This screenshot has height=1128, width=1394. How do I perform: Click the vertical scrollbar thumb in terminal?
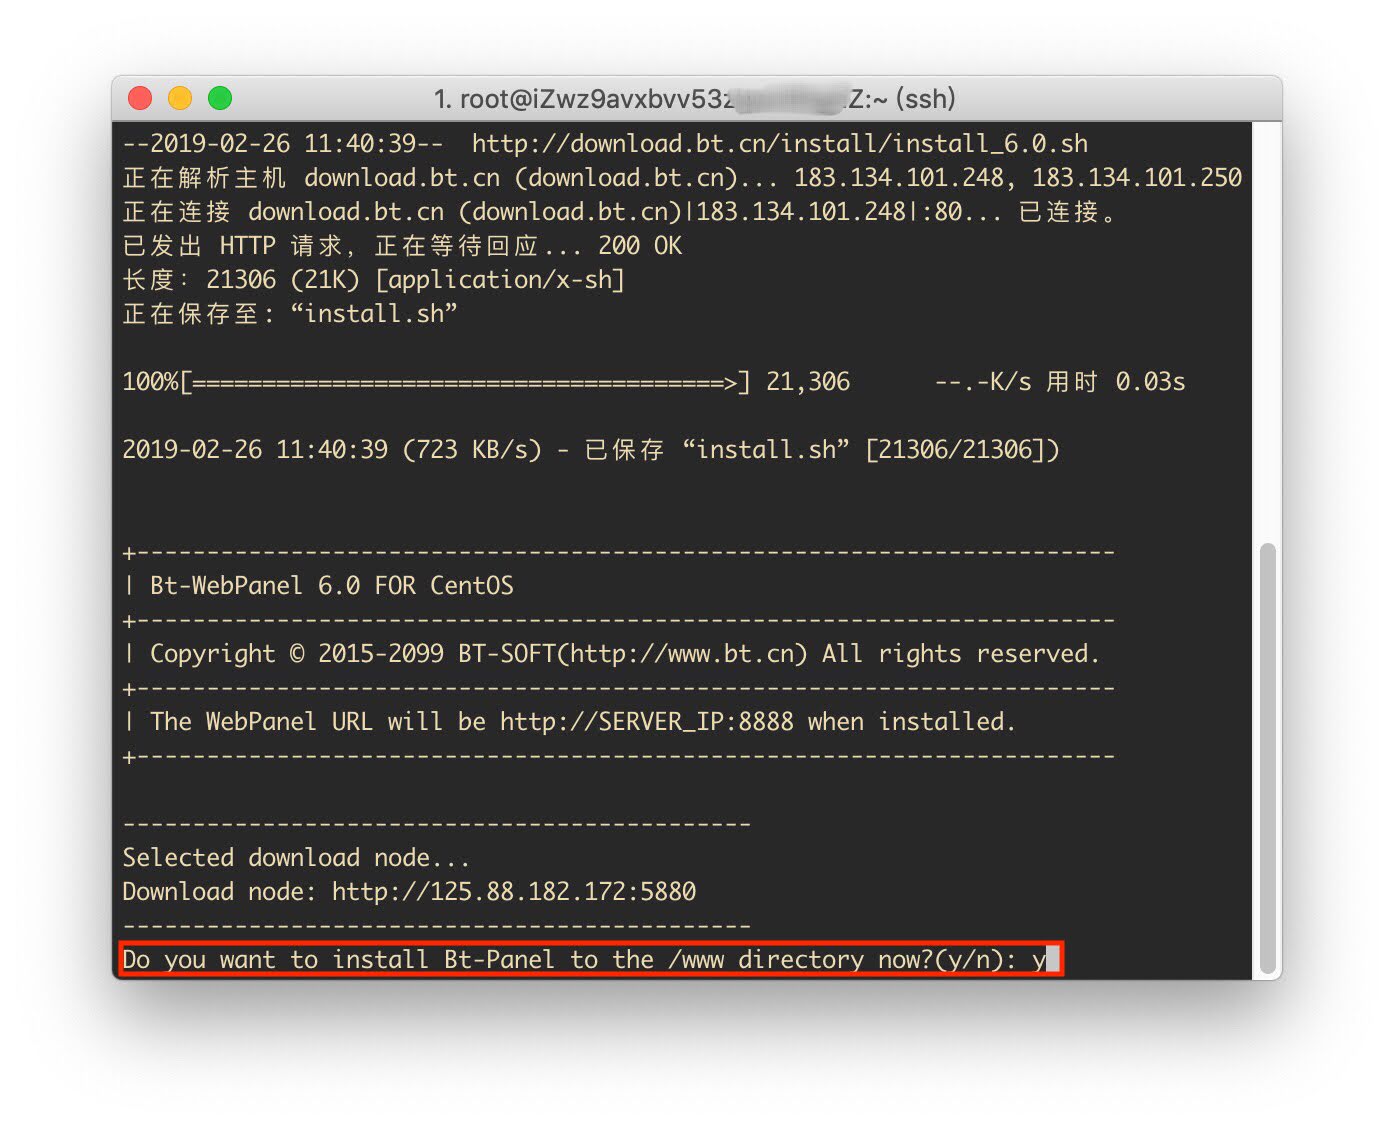coord(1268,757)
